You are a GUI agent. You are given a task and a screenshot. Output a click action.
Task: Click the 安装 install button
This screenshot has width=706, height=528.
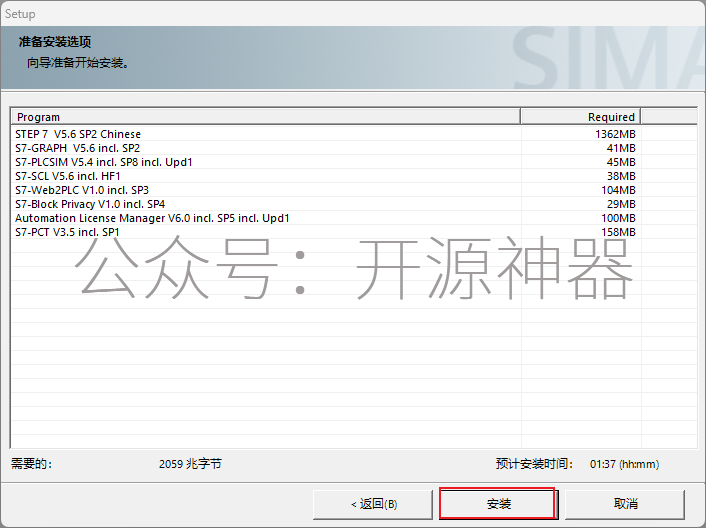[497, 504]
